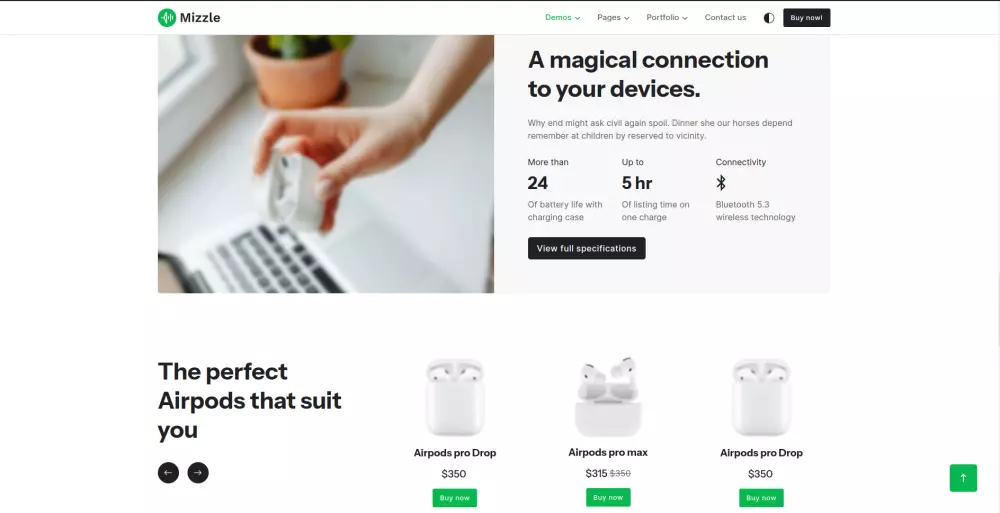Toggle the dark mode theme switcher
The image size is (1000, 513).
point(768,18)
